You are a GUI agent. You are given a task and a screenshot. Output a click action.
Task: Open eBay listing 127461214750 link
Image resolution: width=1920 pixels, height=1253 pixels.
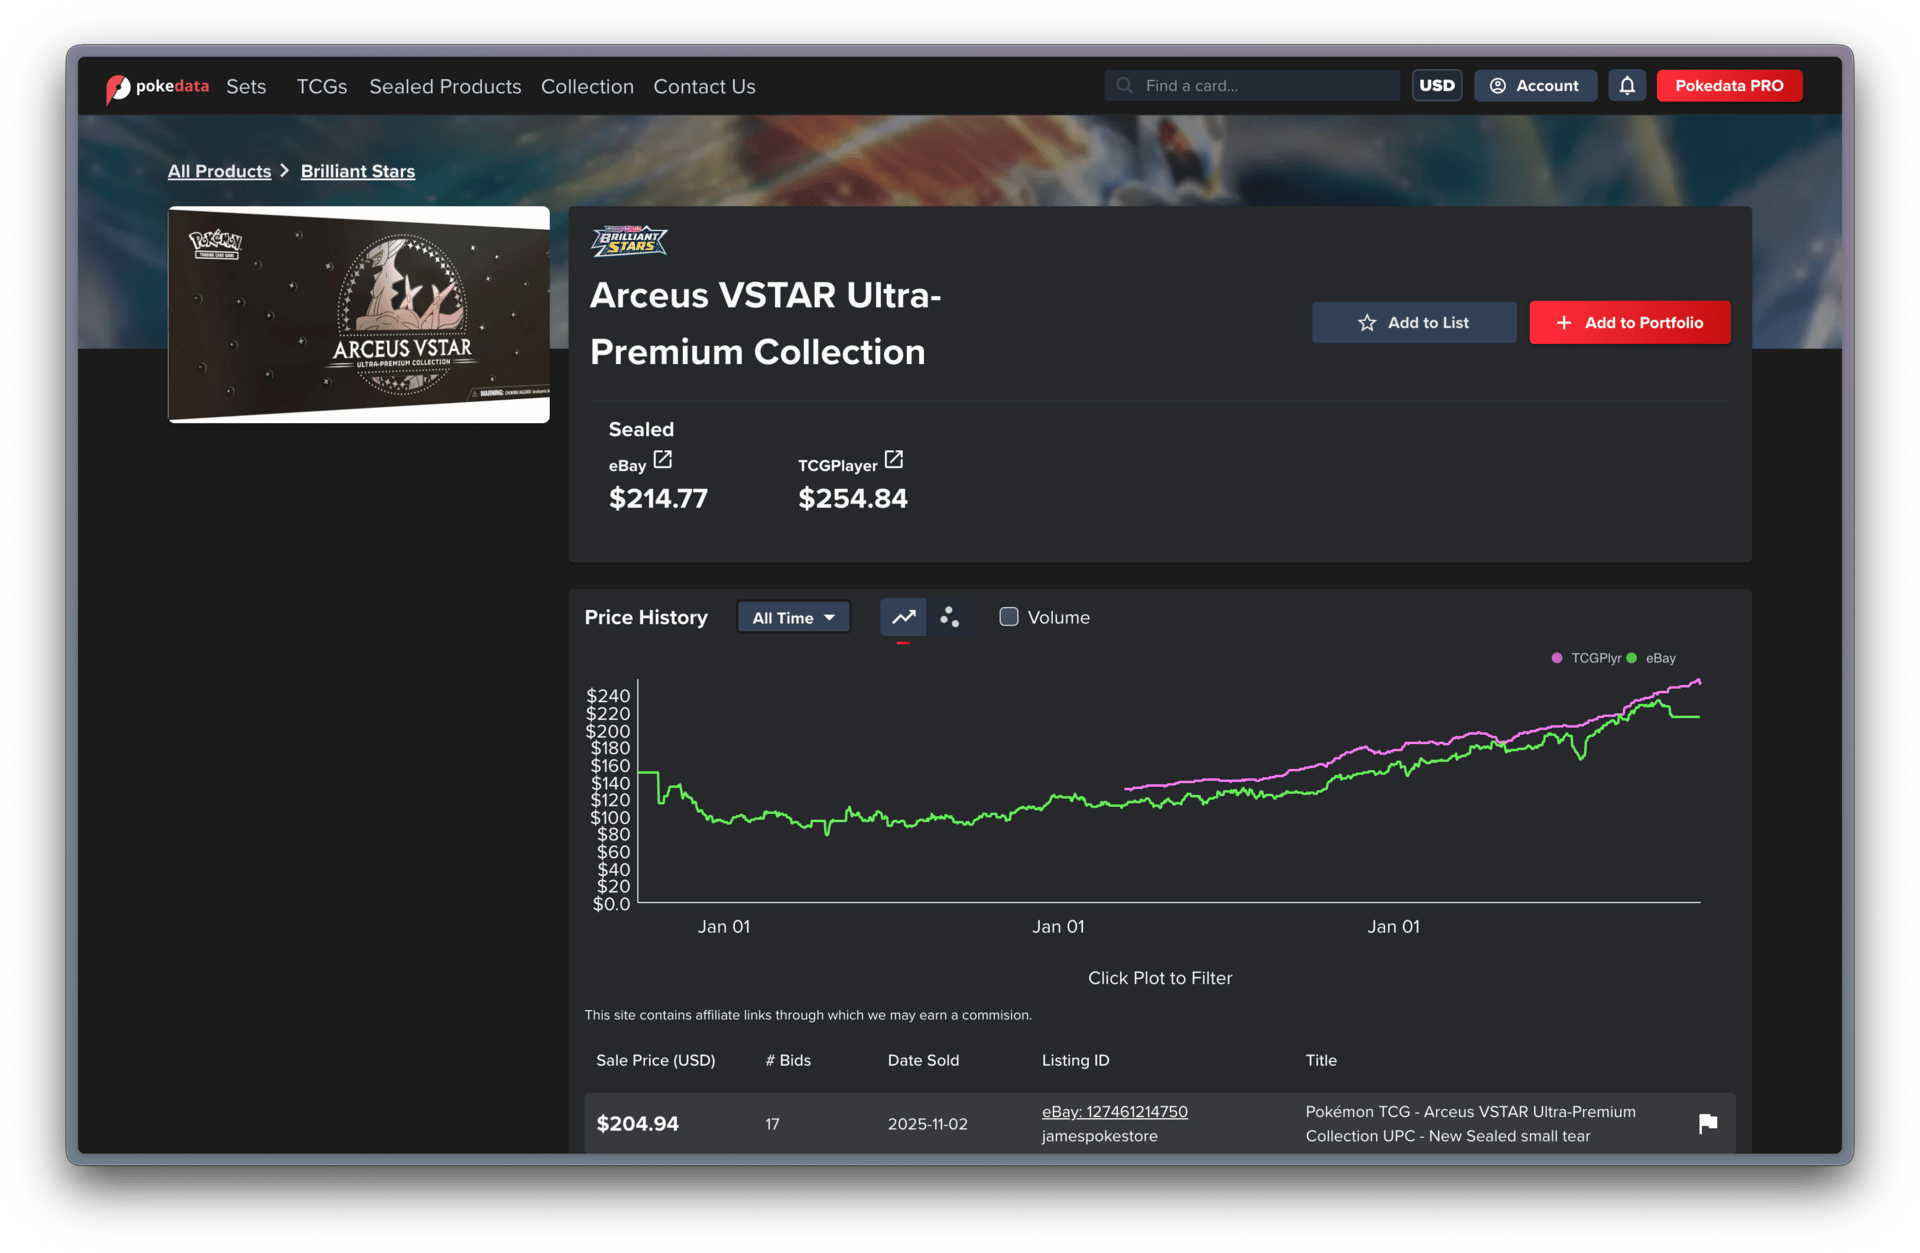click(x=1114, y=1112)
